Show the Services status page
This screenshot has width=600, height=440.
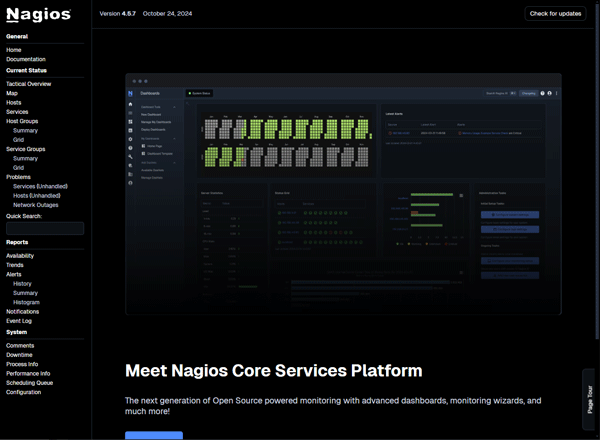coord(17,112)
